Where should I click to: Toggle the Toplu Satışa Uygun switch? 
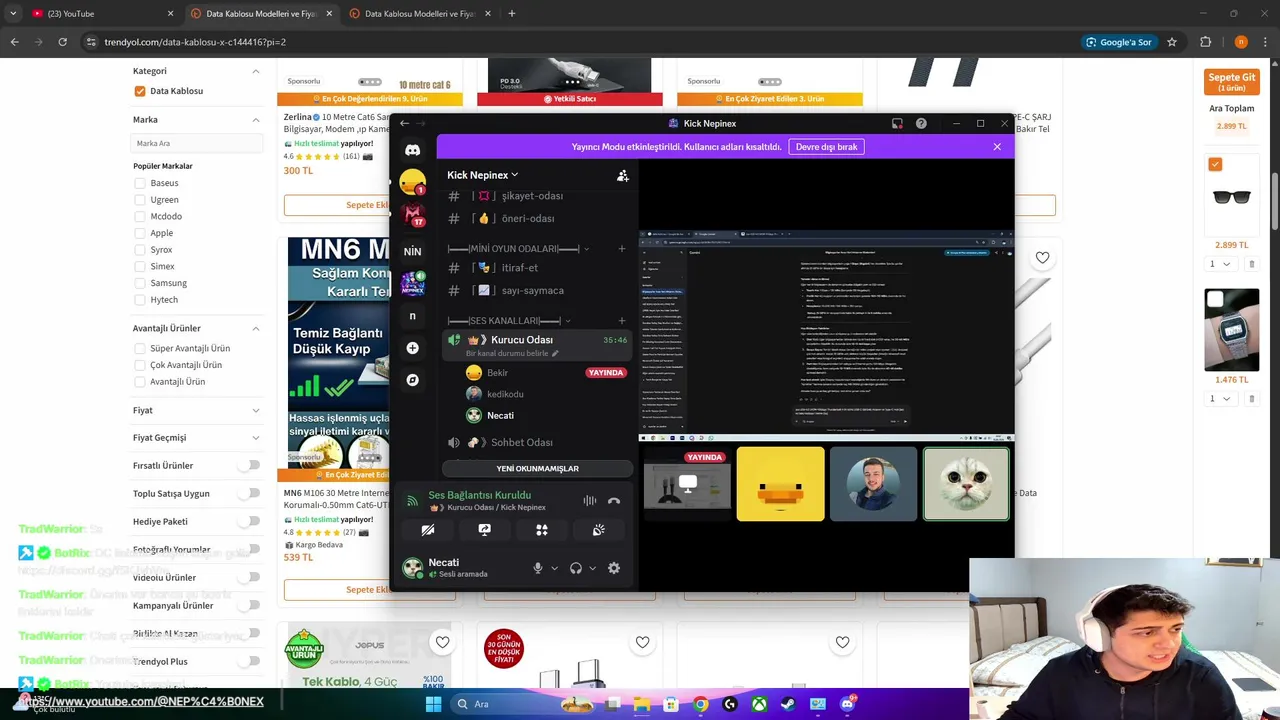249,494
